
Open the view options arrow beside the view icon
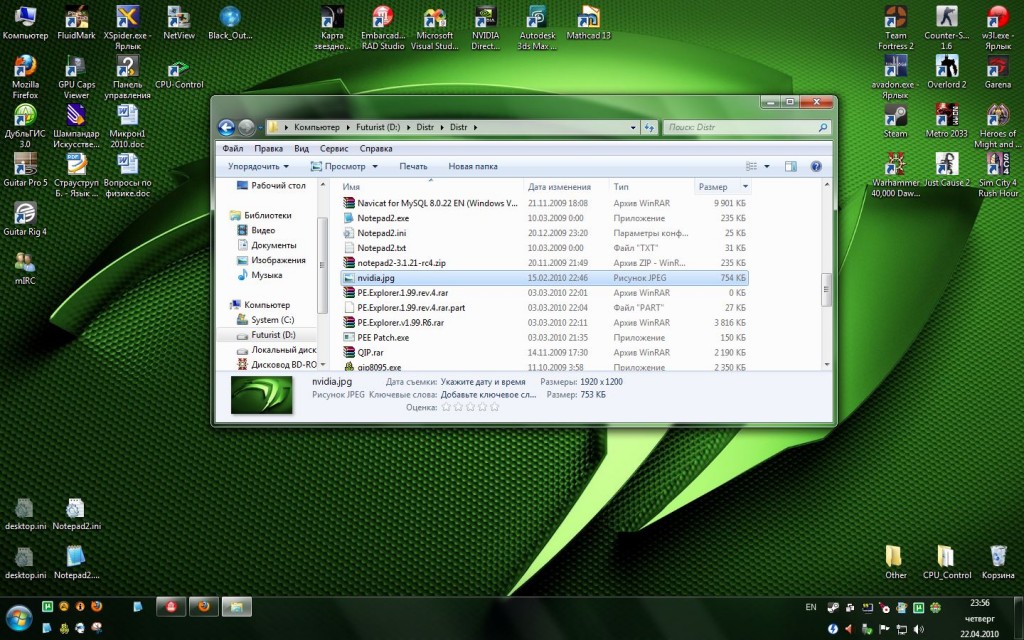[x=767, y=167]
